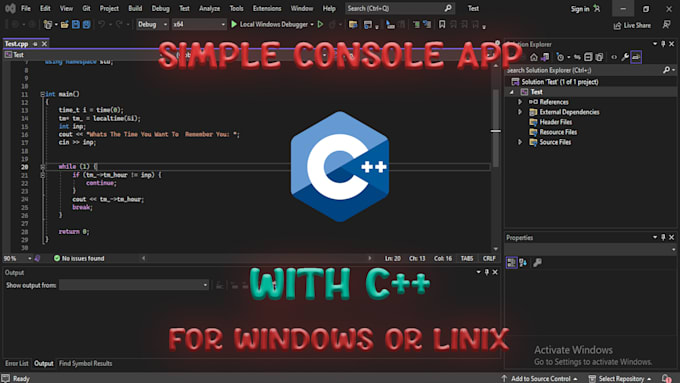Click the notifications bell in status bar
This screenshot has height=383, width=680.
coord(666,379)
